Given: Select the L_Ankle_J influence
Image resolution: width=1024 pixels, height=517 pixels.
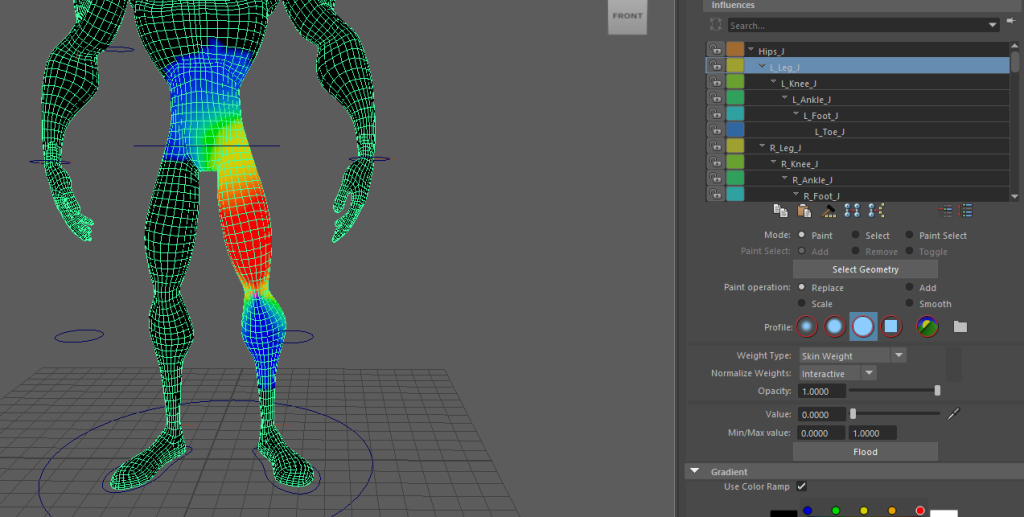Looking at the screenshot, I should click(x=810, y=100).
